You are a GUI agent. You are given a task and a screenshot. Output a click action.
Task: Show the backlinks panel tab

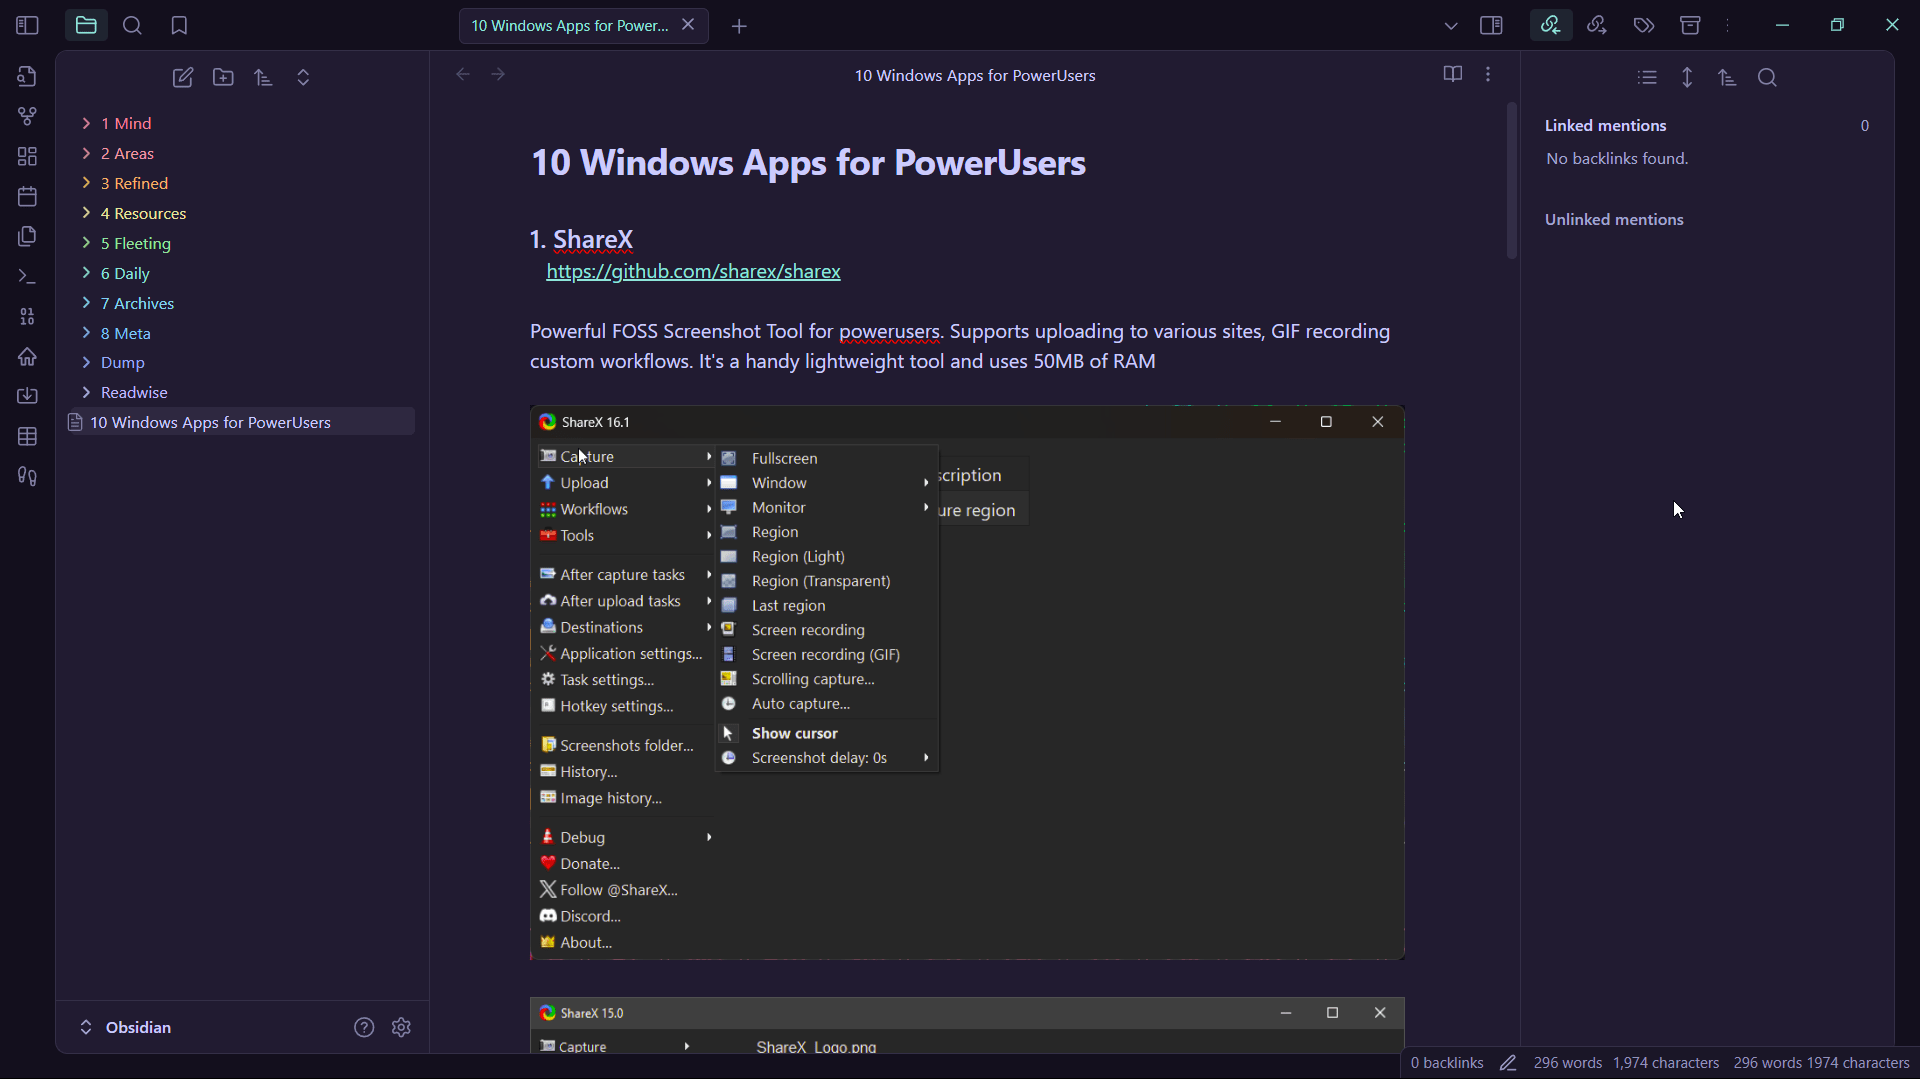click(x=1550, y=25)
